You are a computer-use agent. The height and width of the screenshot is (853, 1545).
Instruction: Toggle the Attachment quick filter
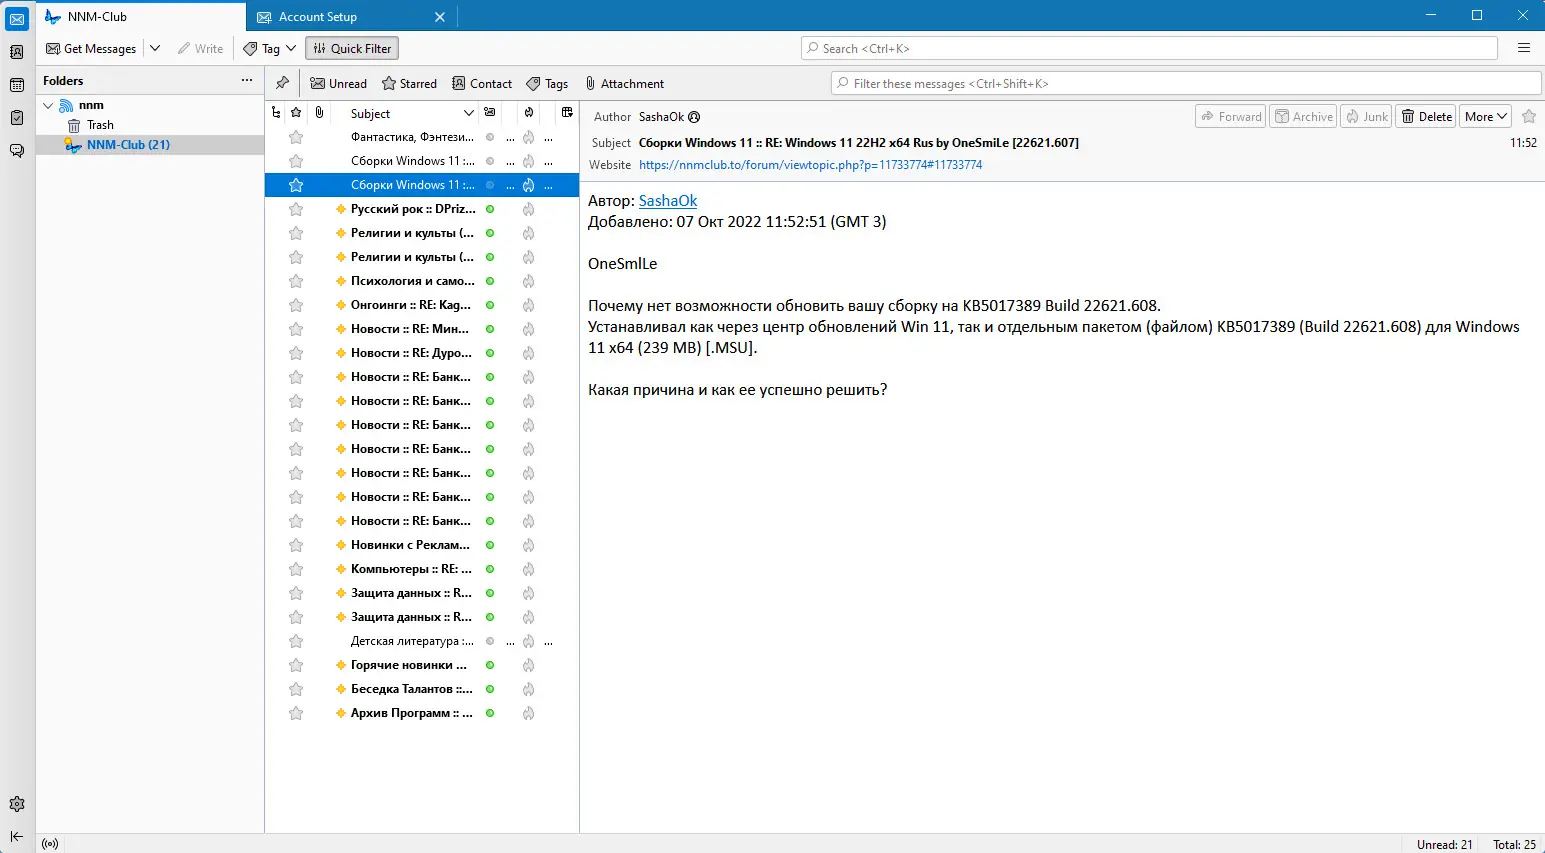pyautogui.click(x=625, y=84)
